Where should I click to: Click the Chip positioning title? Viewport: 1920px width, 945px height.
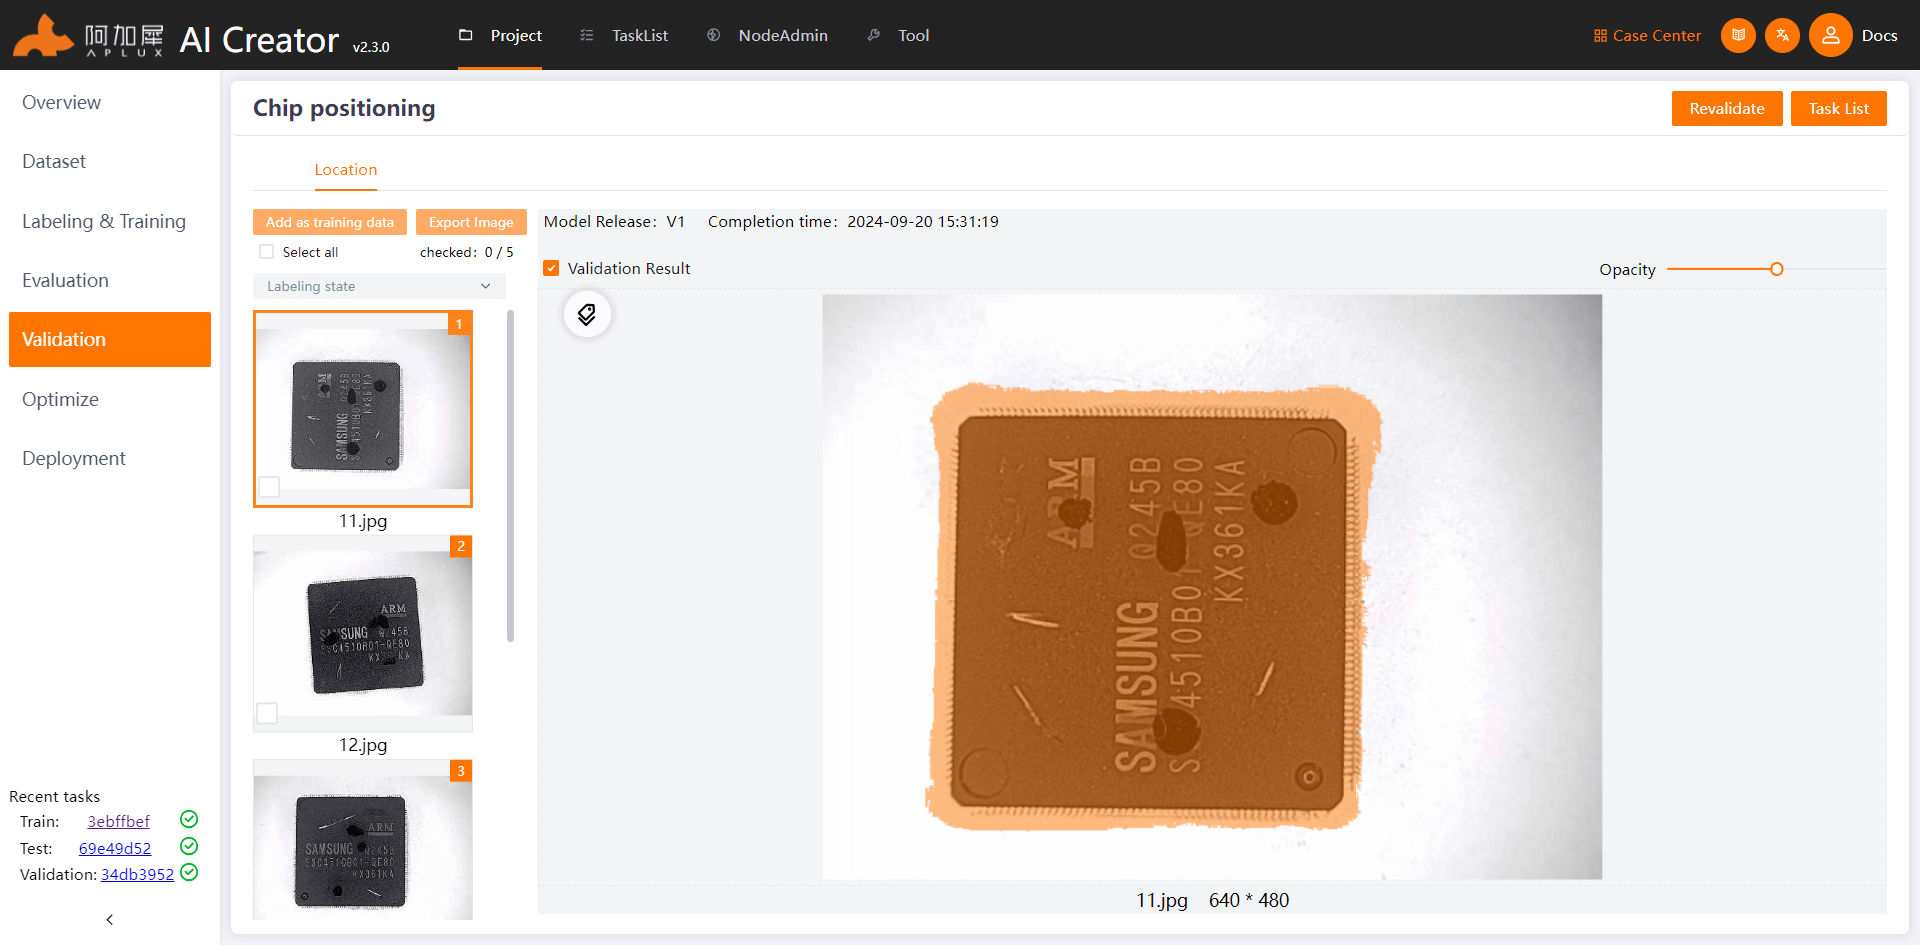pyautogui.click(x=344, y=108)
